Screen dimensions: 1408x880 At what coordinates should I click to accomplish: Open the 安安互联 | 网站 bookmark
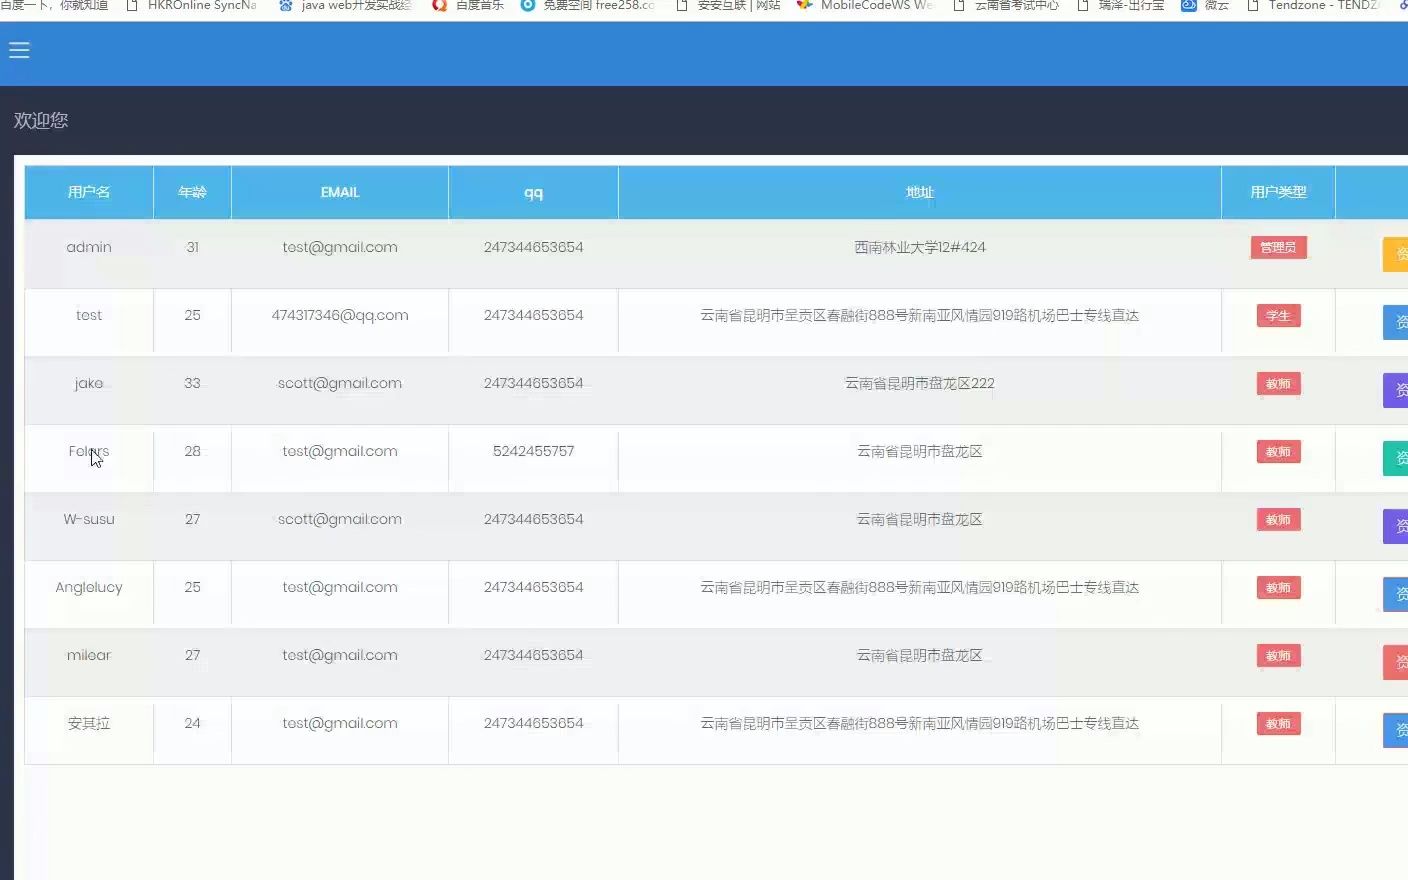pyautogui.click(x=728, y=6)
